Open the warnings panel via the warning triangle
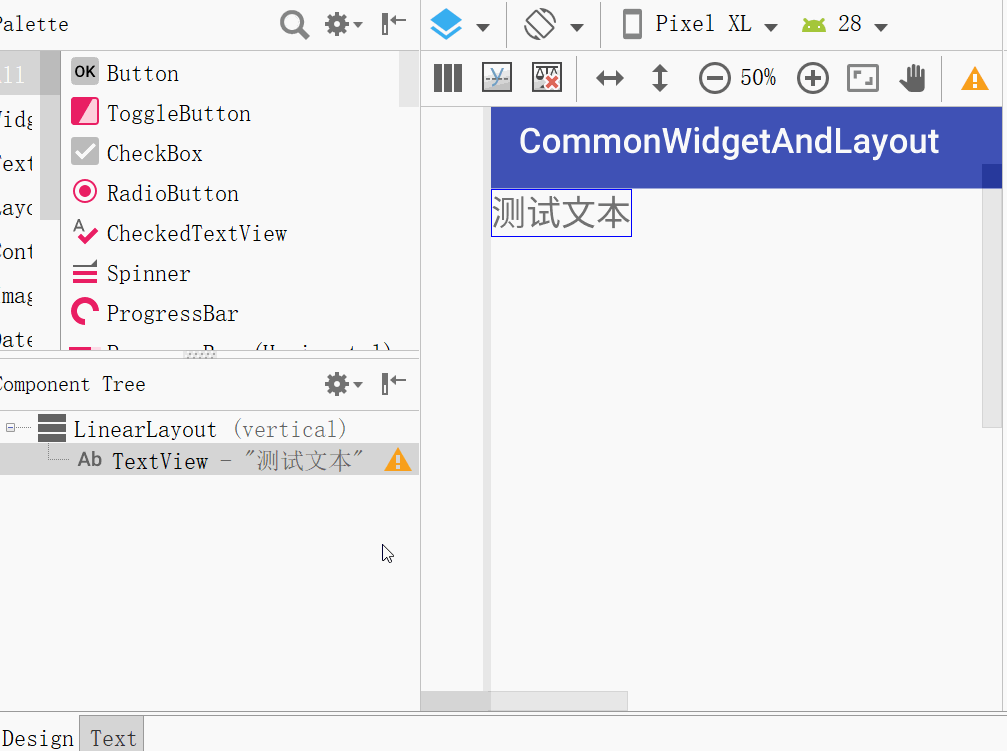1007x751 pixels. (x=974, y=77)
